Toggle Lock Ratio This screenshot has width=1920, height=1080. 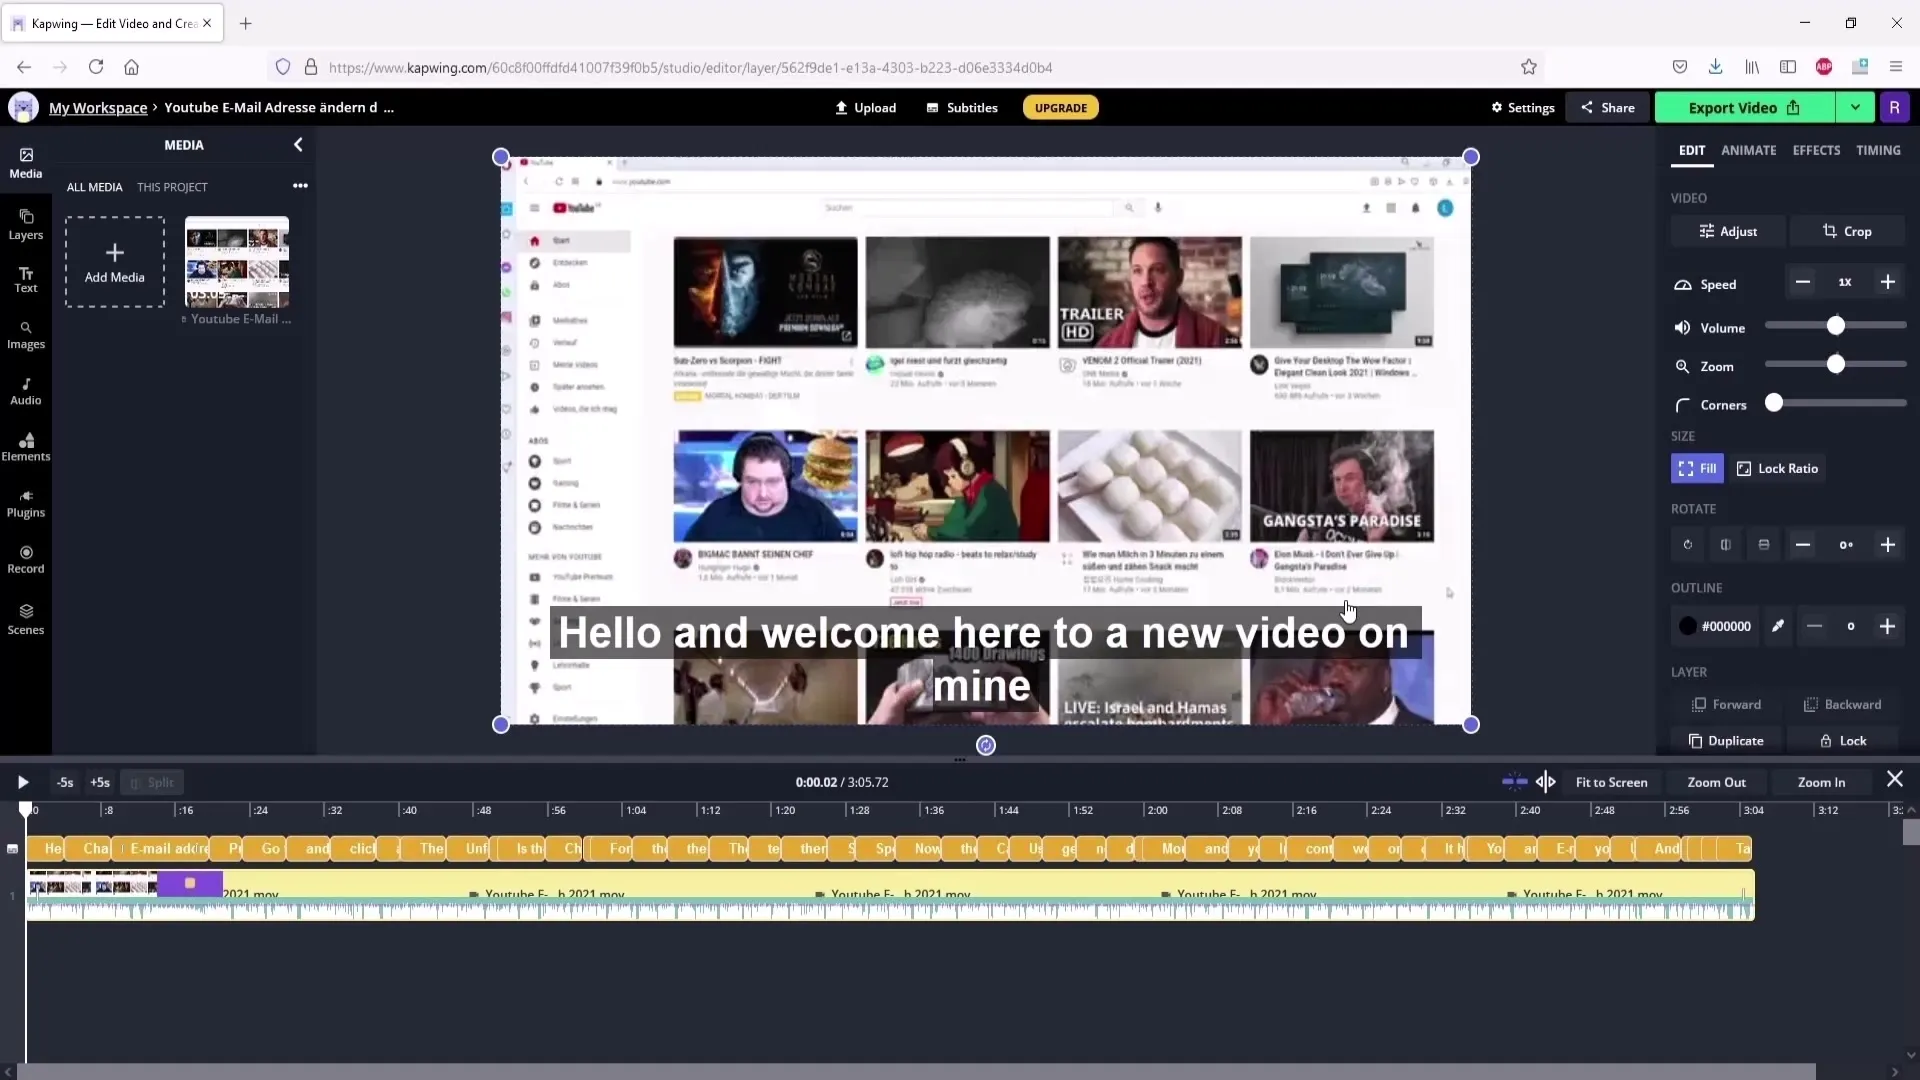pyautogui.click(x=1777, y=468)
